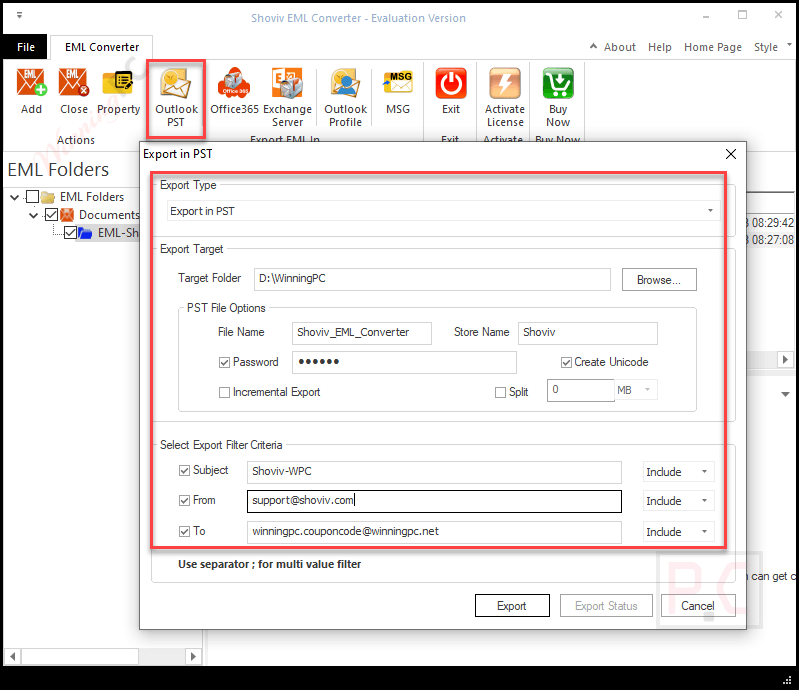Viewport: 800px width, 691px height.
Task: Open To Include dropdown
Action: [x=704, y=532]
